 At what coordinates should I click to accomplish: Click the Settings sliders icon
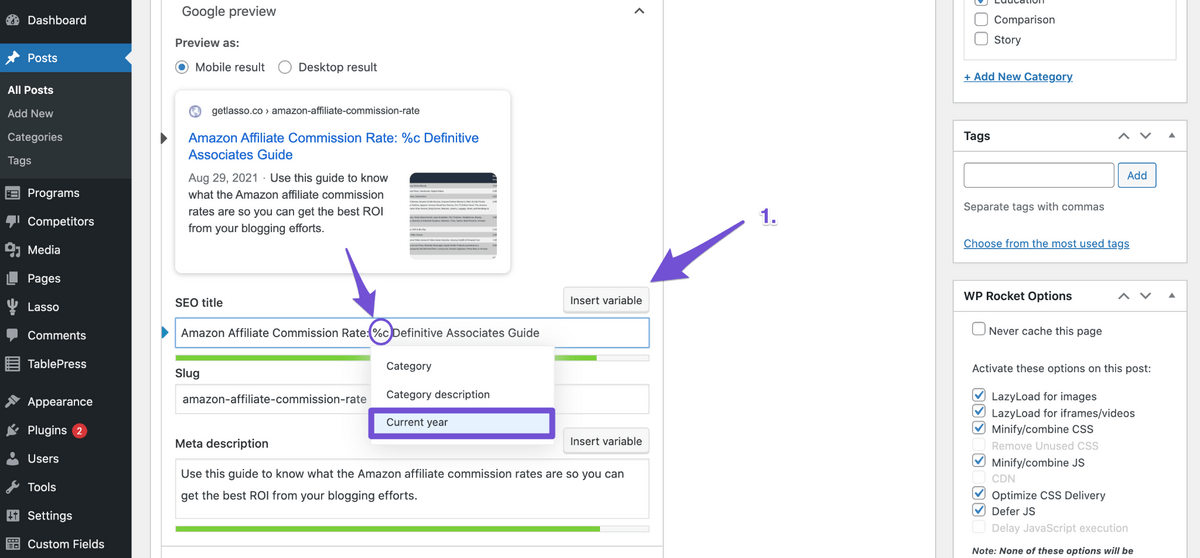[13, 515]
